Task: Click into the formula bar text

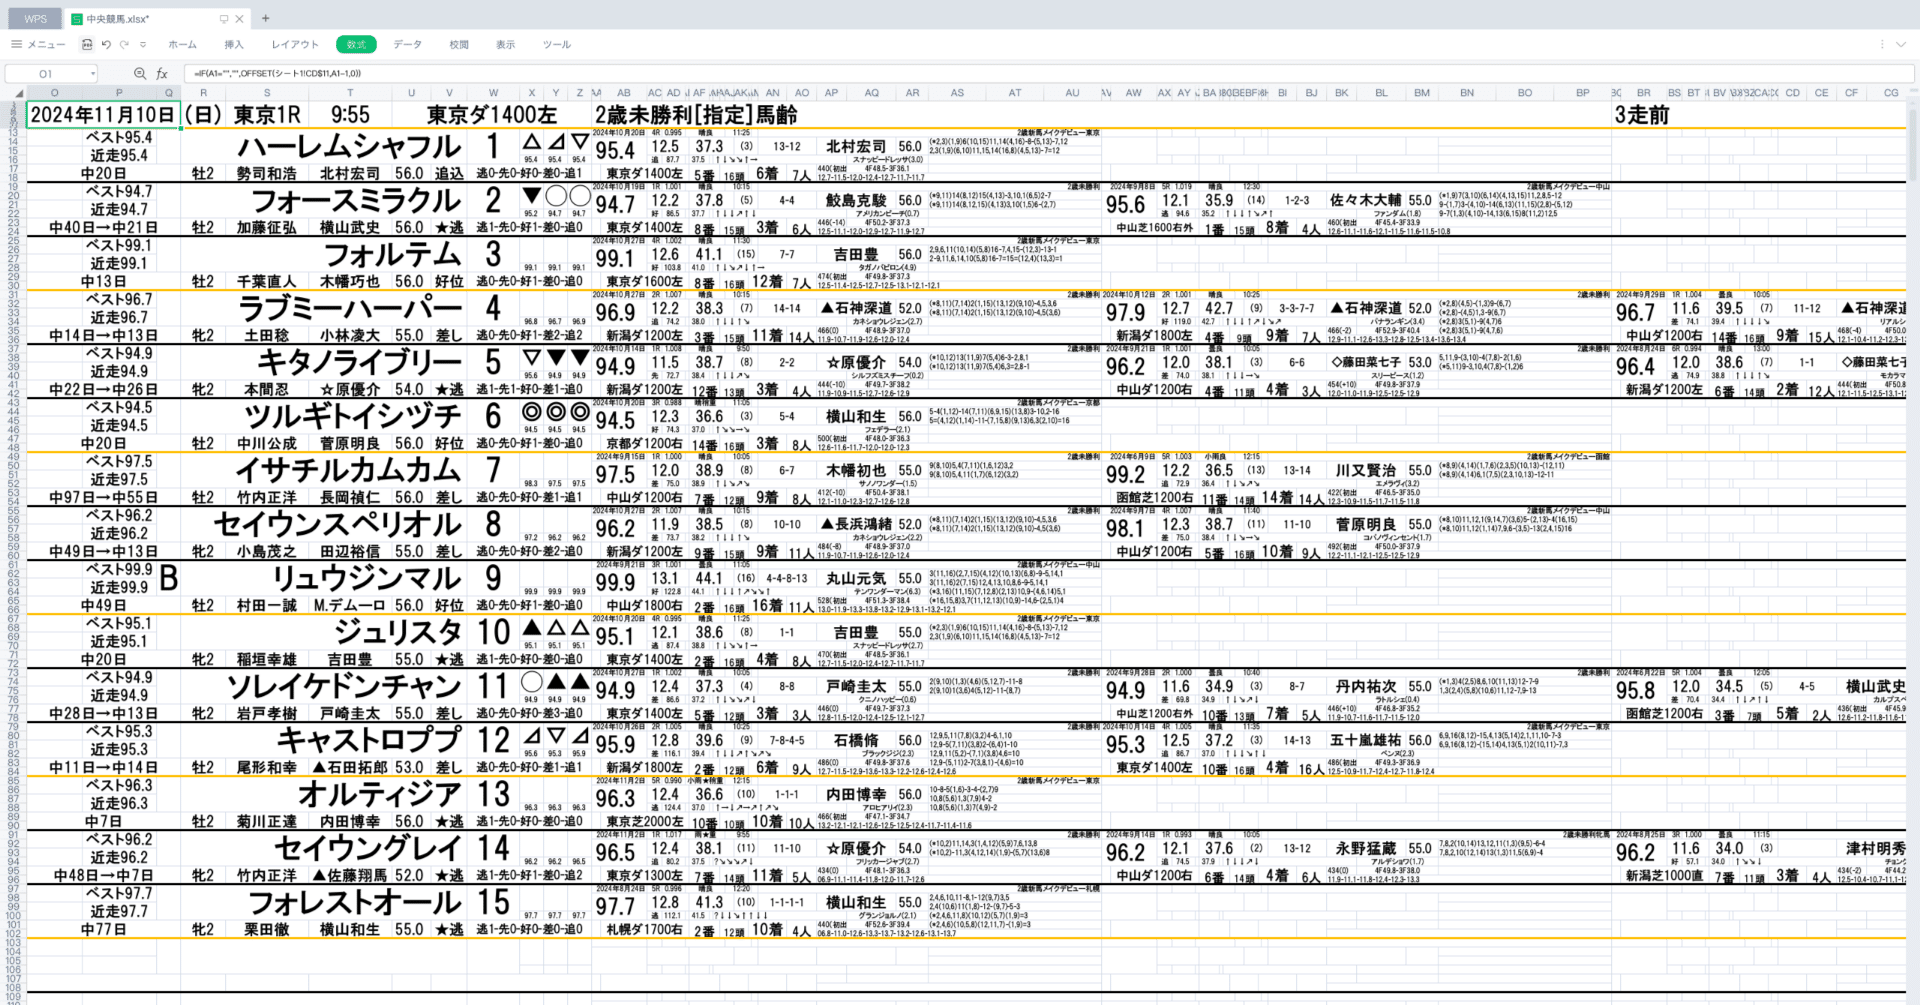Action: (1047, 73)
